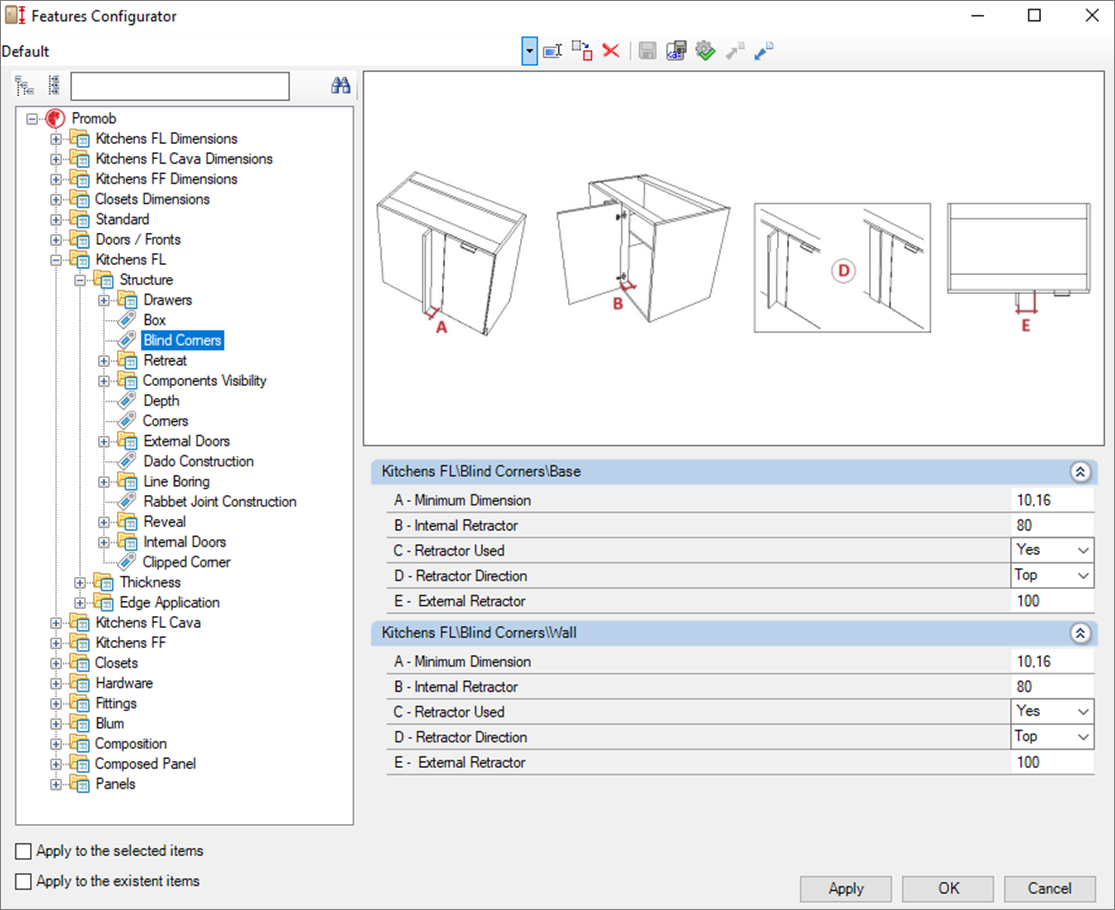Click the blind corner preview diagram
Image resolution: width=1115 pixels, height=910 pixels.
(x=733, y=259)
